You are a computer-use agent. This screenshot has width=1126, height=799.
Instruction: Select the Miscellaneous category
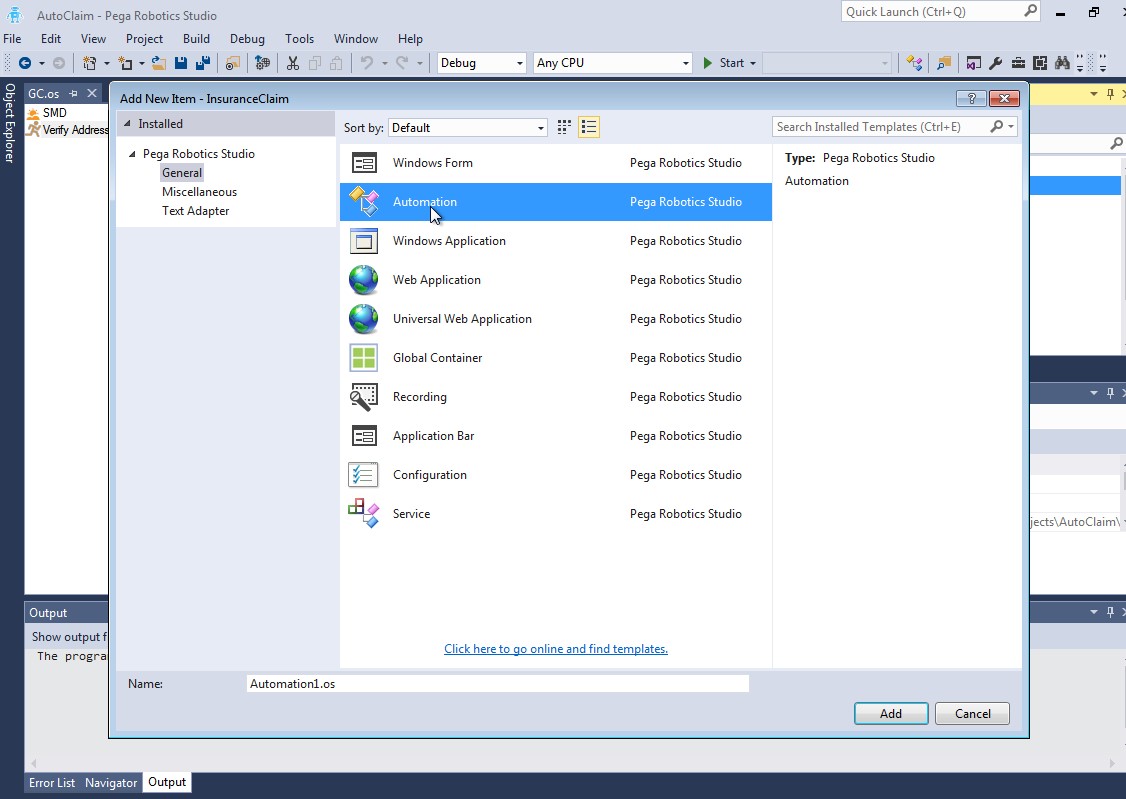[199, 191]
